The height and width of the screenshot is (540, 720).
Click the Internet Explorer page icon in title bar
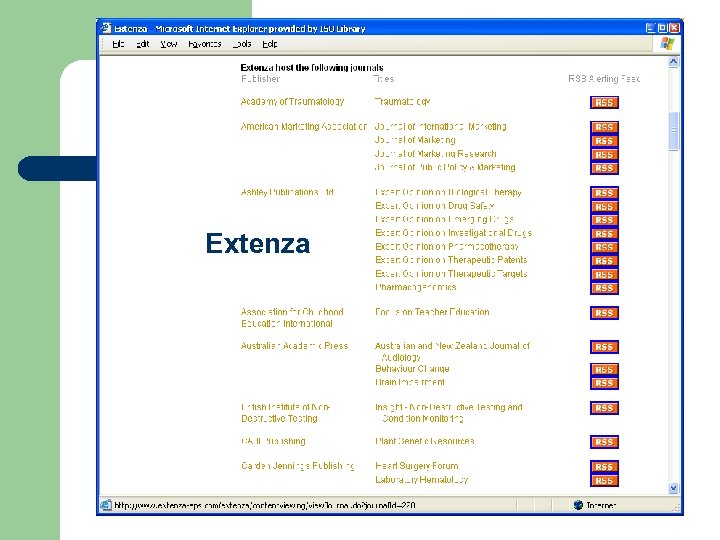pos(106,28)
